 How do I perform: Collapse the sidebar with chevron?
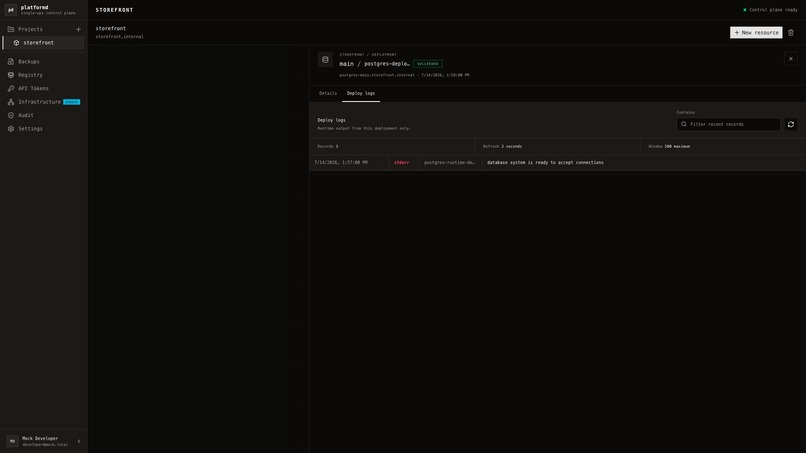(79, 441)
